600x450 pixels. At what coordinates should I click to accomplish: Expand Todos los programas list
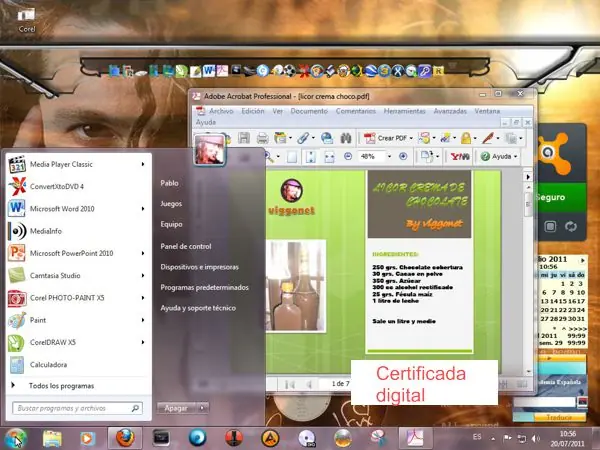[61, 385]
